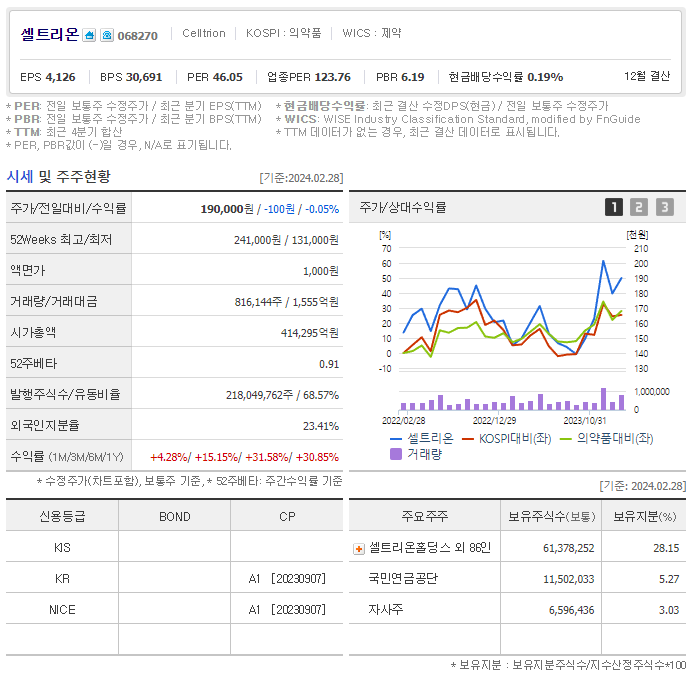Click the price and relative return line chart
The height and width of the screenshot is (677, 695).
pos(512,308)
